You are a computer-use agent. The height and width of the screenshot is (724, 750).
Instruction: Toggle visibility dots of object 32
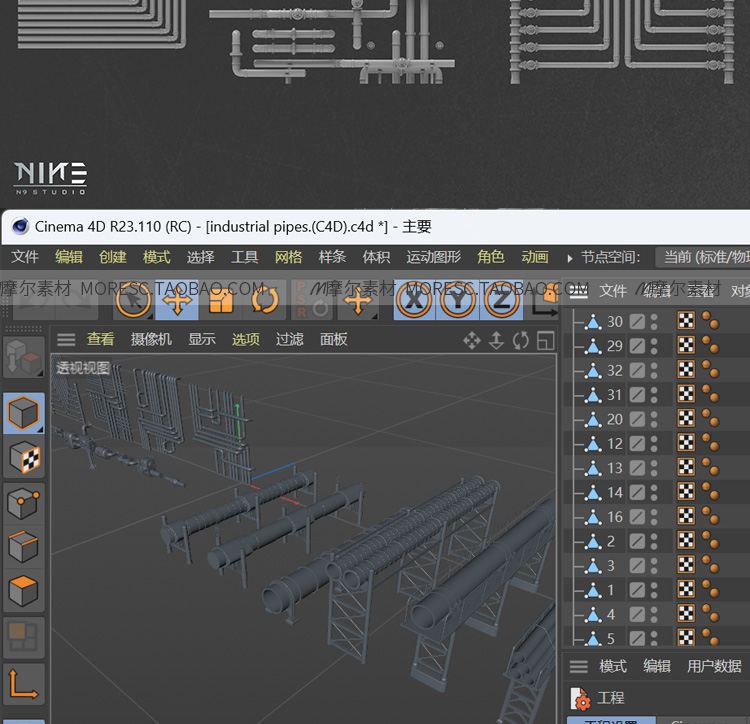(x=654, y=370)
